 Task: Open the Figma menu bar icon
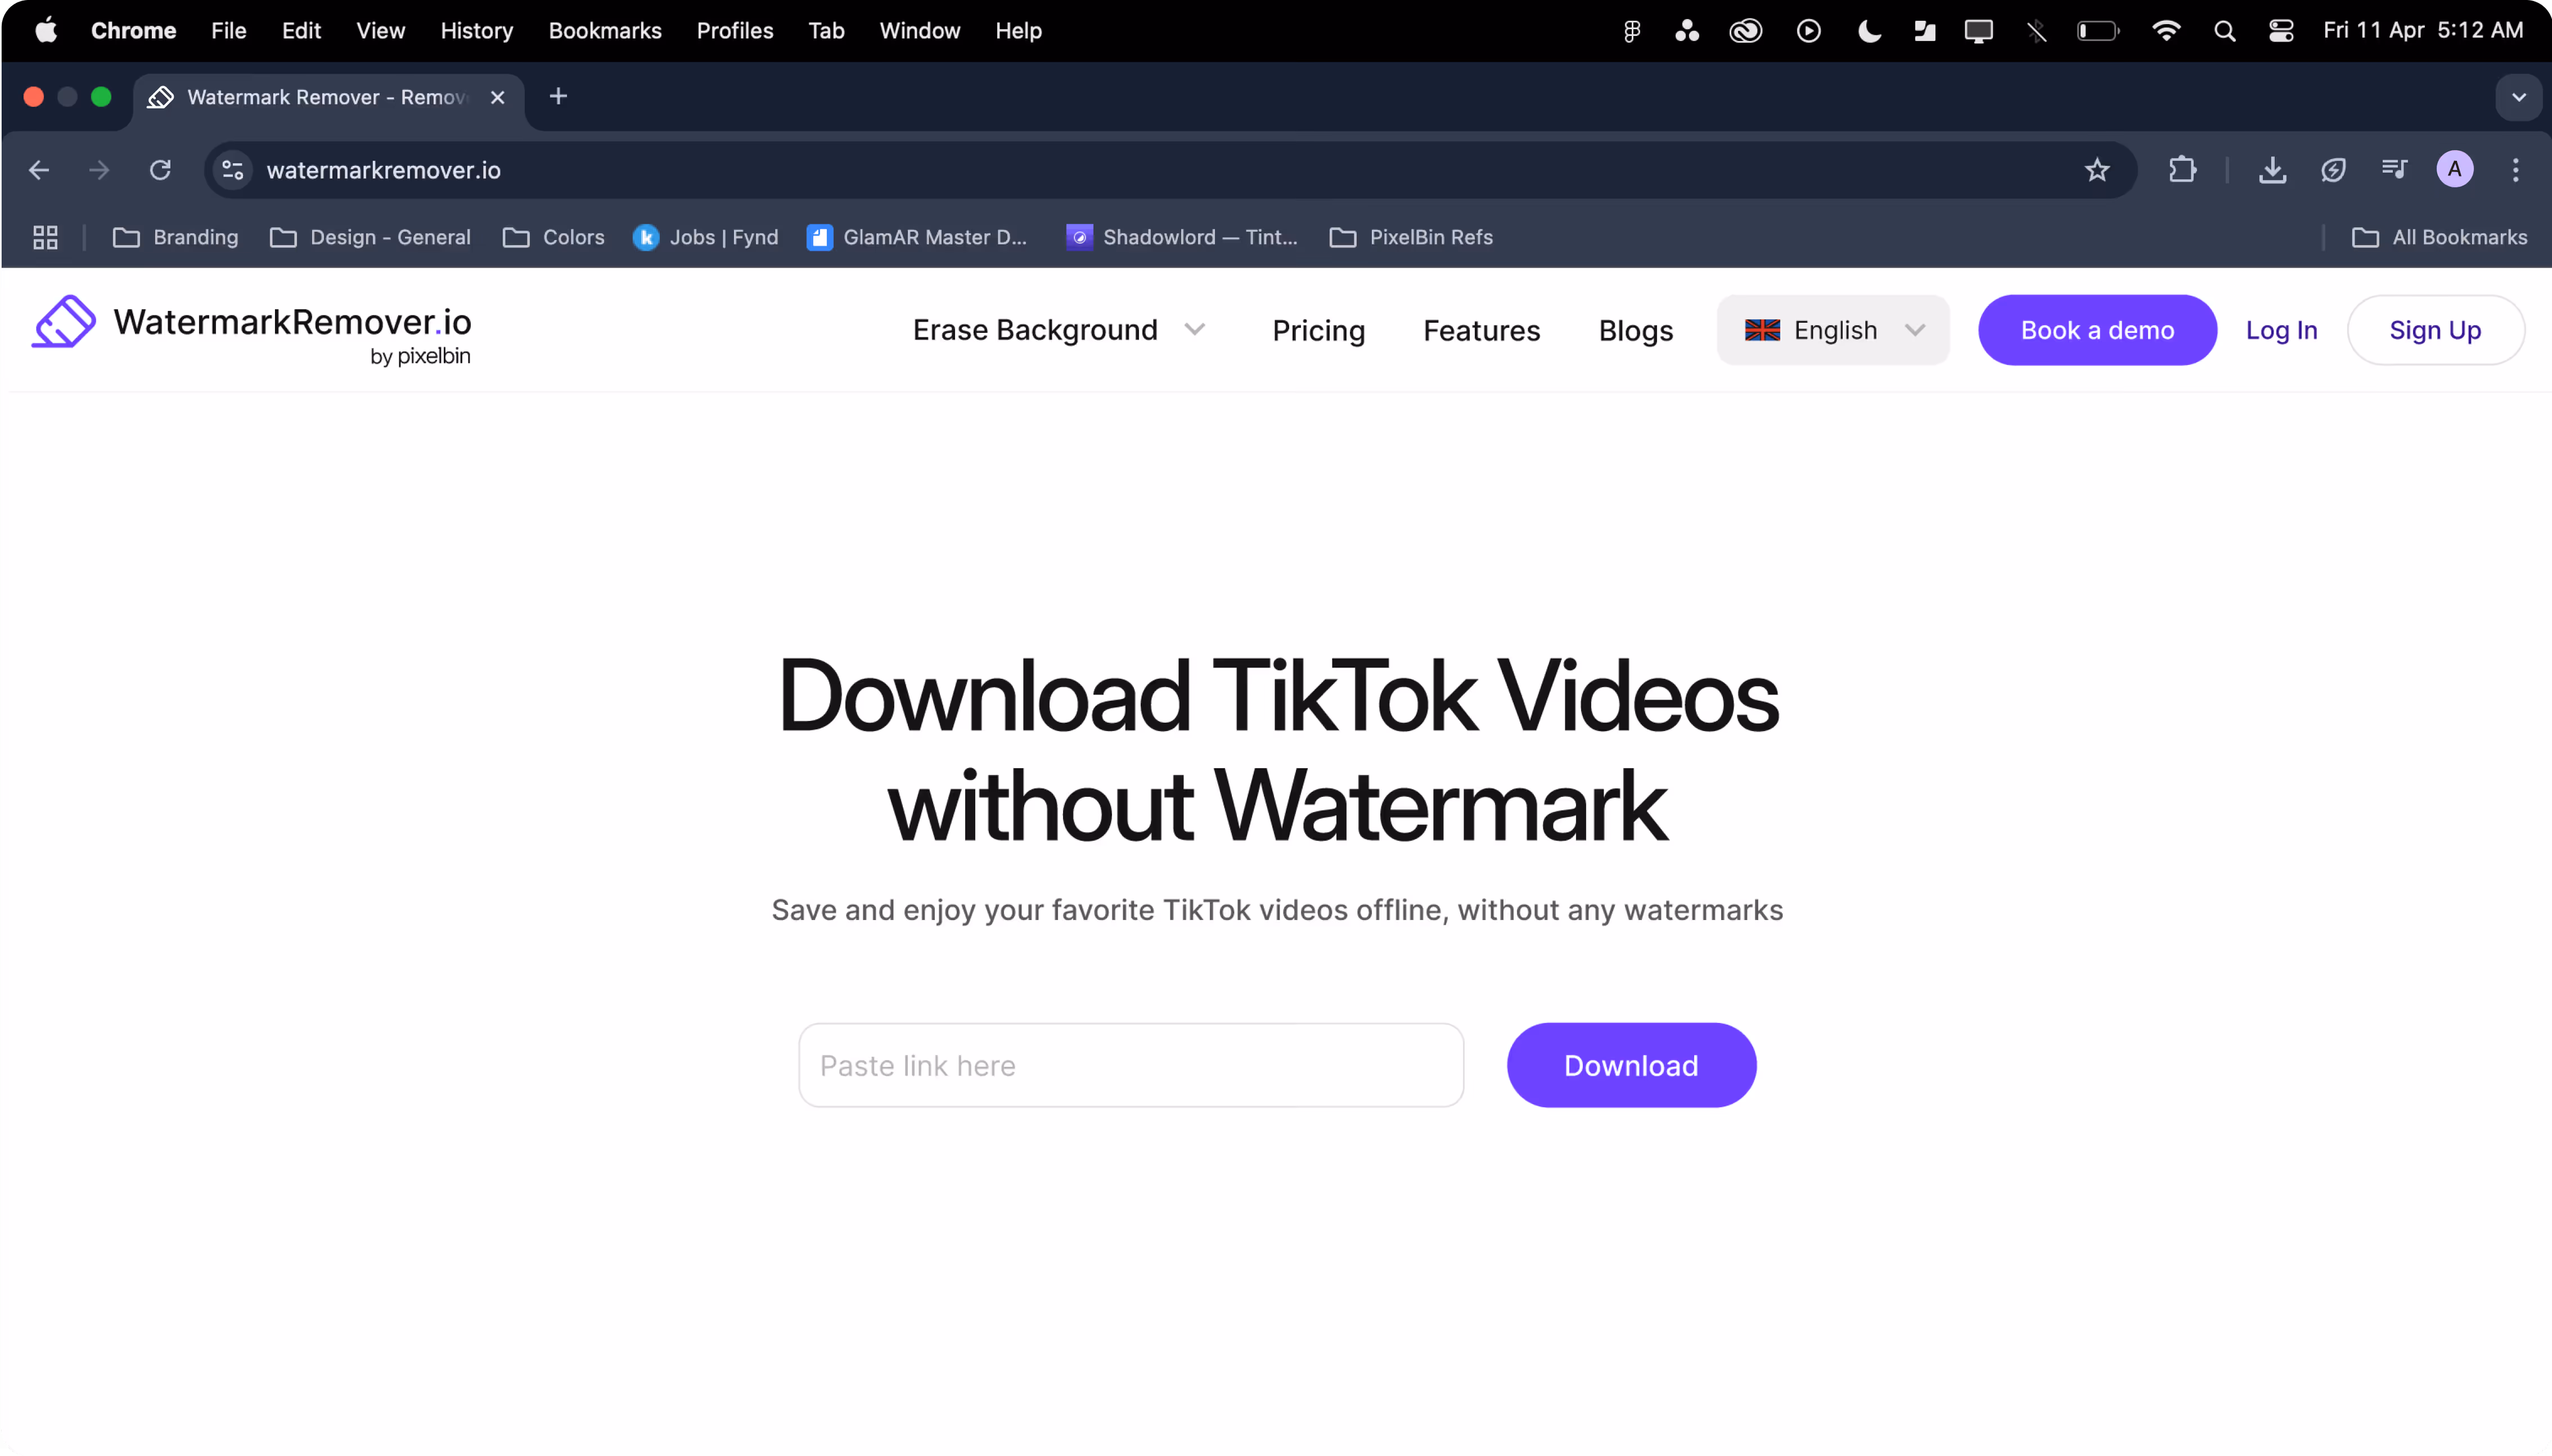pyautogui.click(x=1631, y=31)
